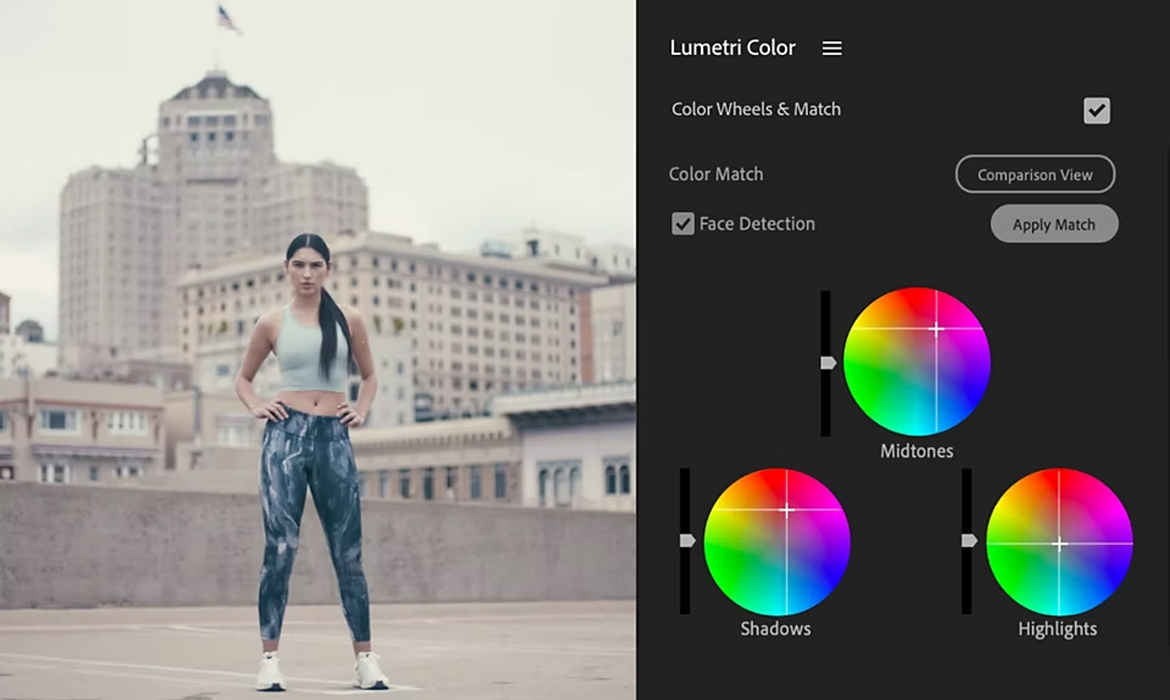The image size is (1170, 700).
Task: Click the Color Wheels & Match section heading
Action: [x=756, y=109]
